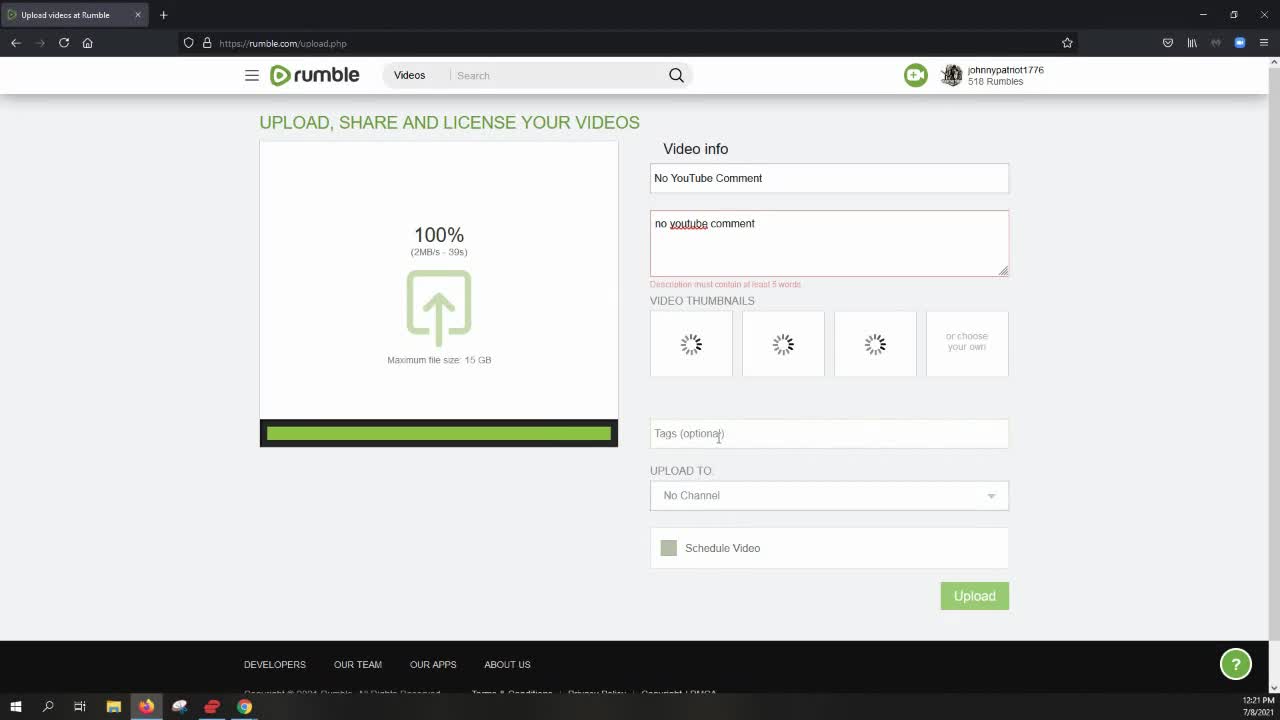Show site security padlock info
Viewport: 1280px width, 720px height.
click(x=207, y=43)
